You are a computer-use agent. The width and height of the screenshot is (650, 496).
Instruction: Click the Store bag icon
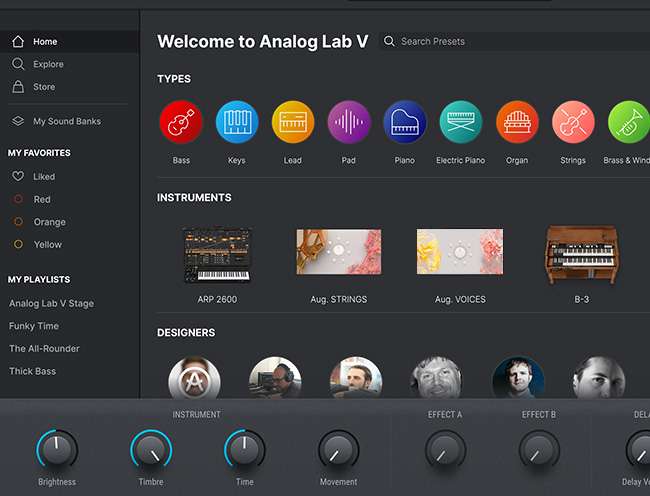(18, 87)
